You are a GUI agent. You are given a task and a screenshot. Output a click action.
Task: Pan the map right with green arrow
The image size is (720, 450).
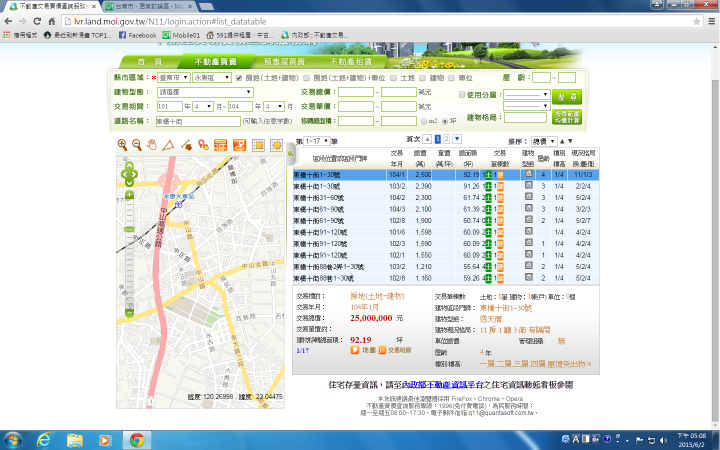[135, 174]
